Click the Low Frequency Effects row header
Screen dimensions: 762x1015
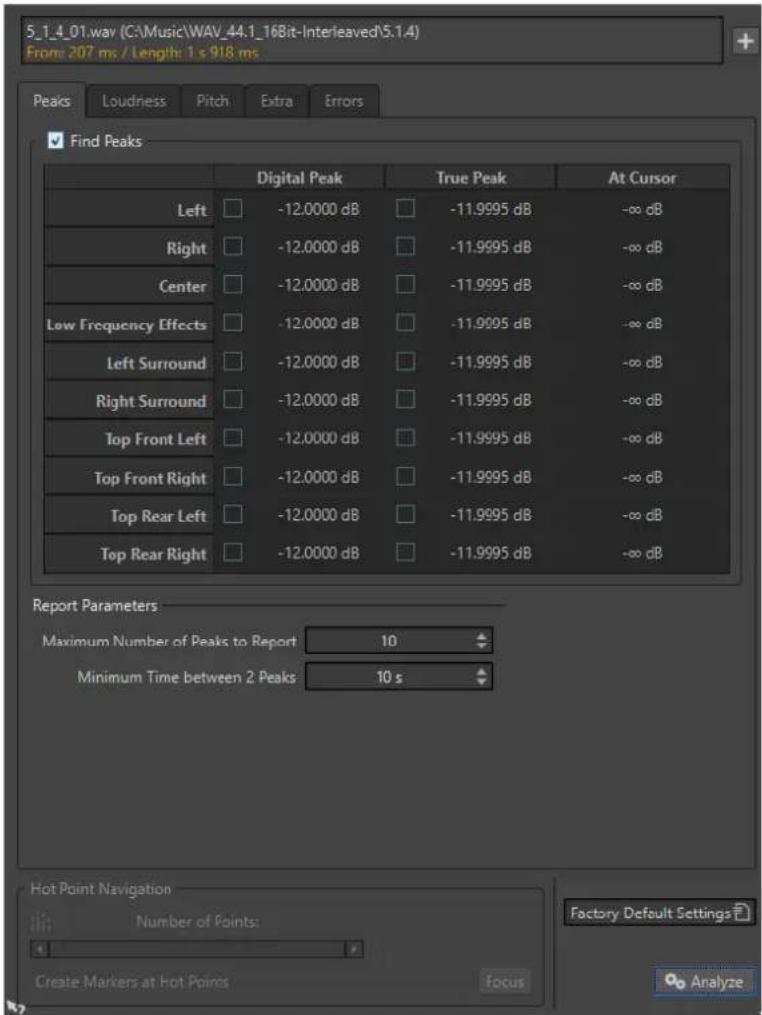(129, 324)
